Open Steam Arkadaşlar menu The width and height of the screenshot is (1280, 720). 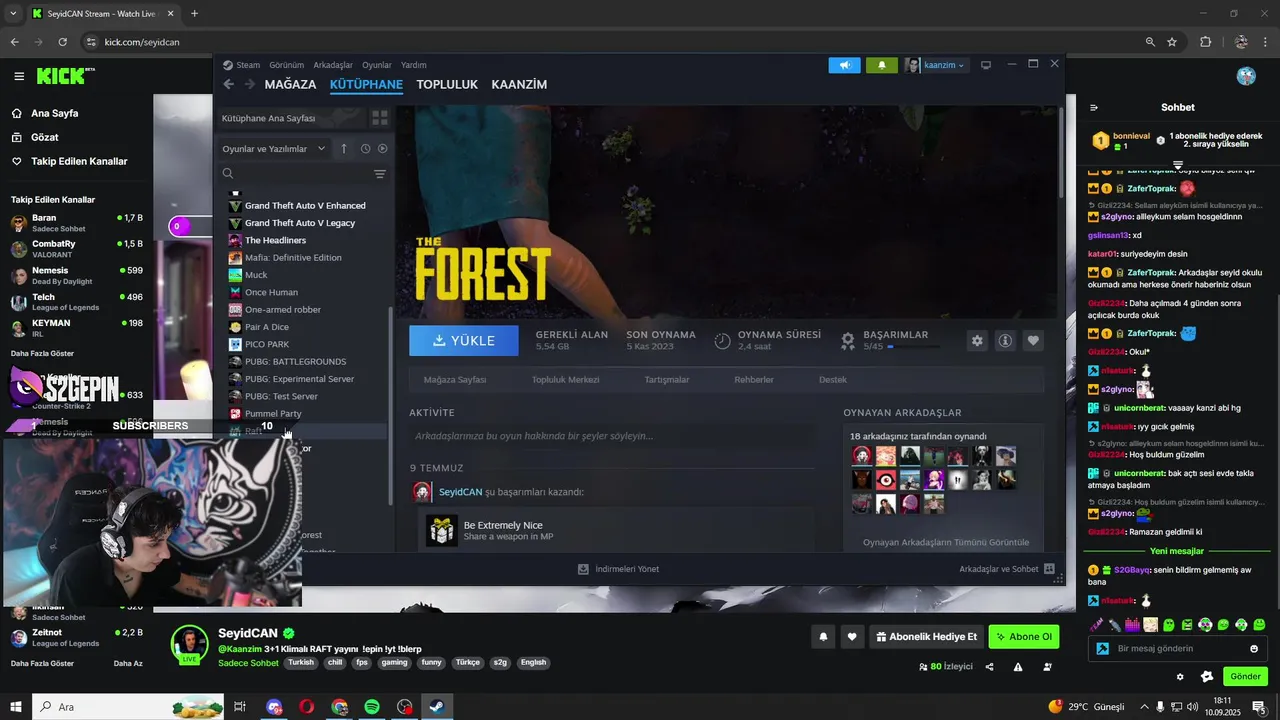[x=333, y=65]
